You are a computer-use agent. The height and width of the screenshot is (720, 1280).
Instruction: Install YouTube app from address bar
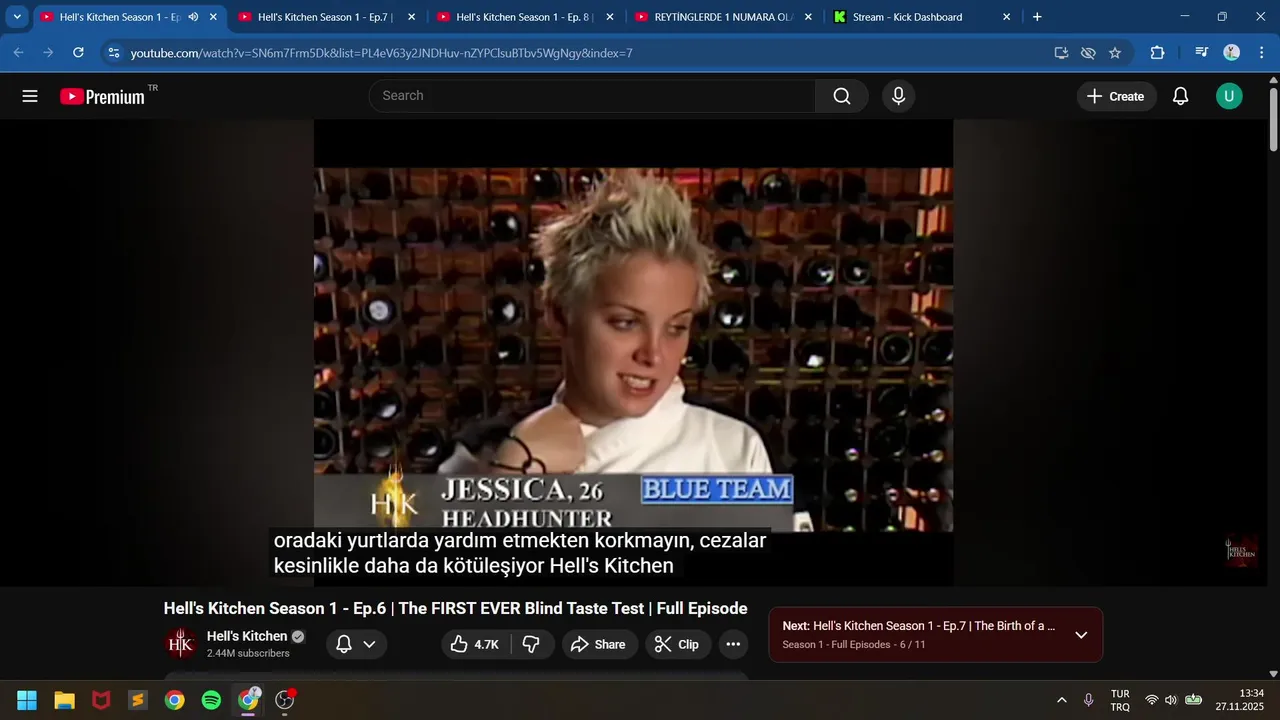pos(1062,53)
